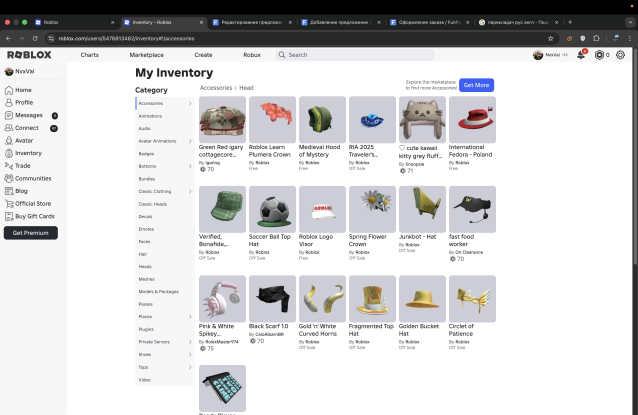
Task: Open Avatar editor from sidebar
Action: 25,141
